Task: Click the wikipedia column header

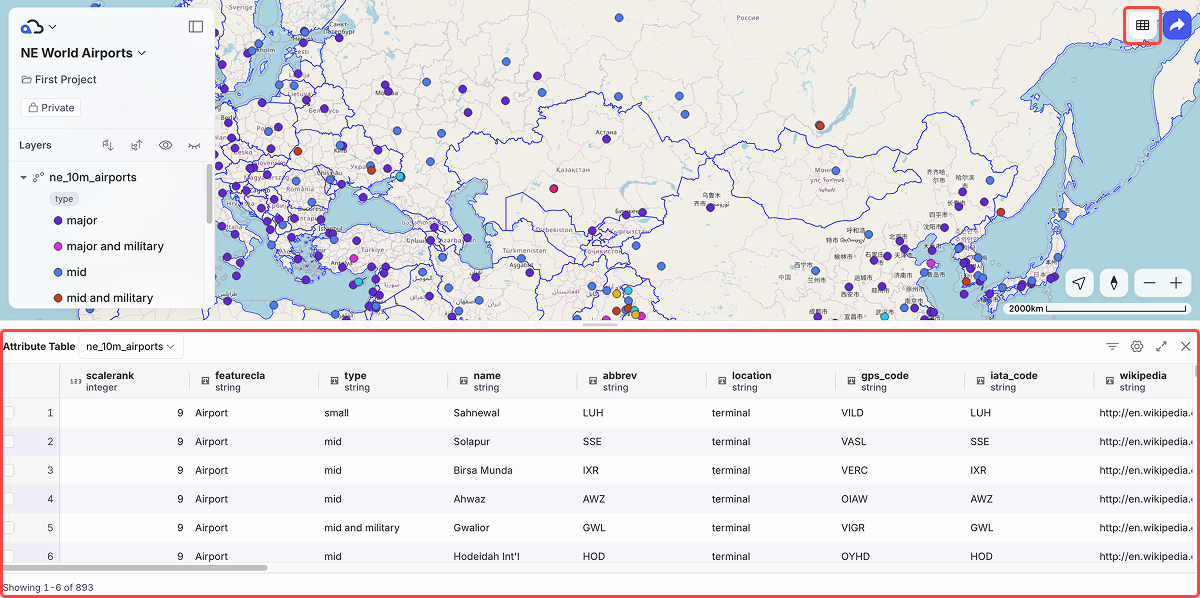Action: 1143,381
